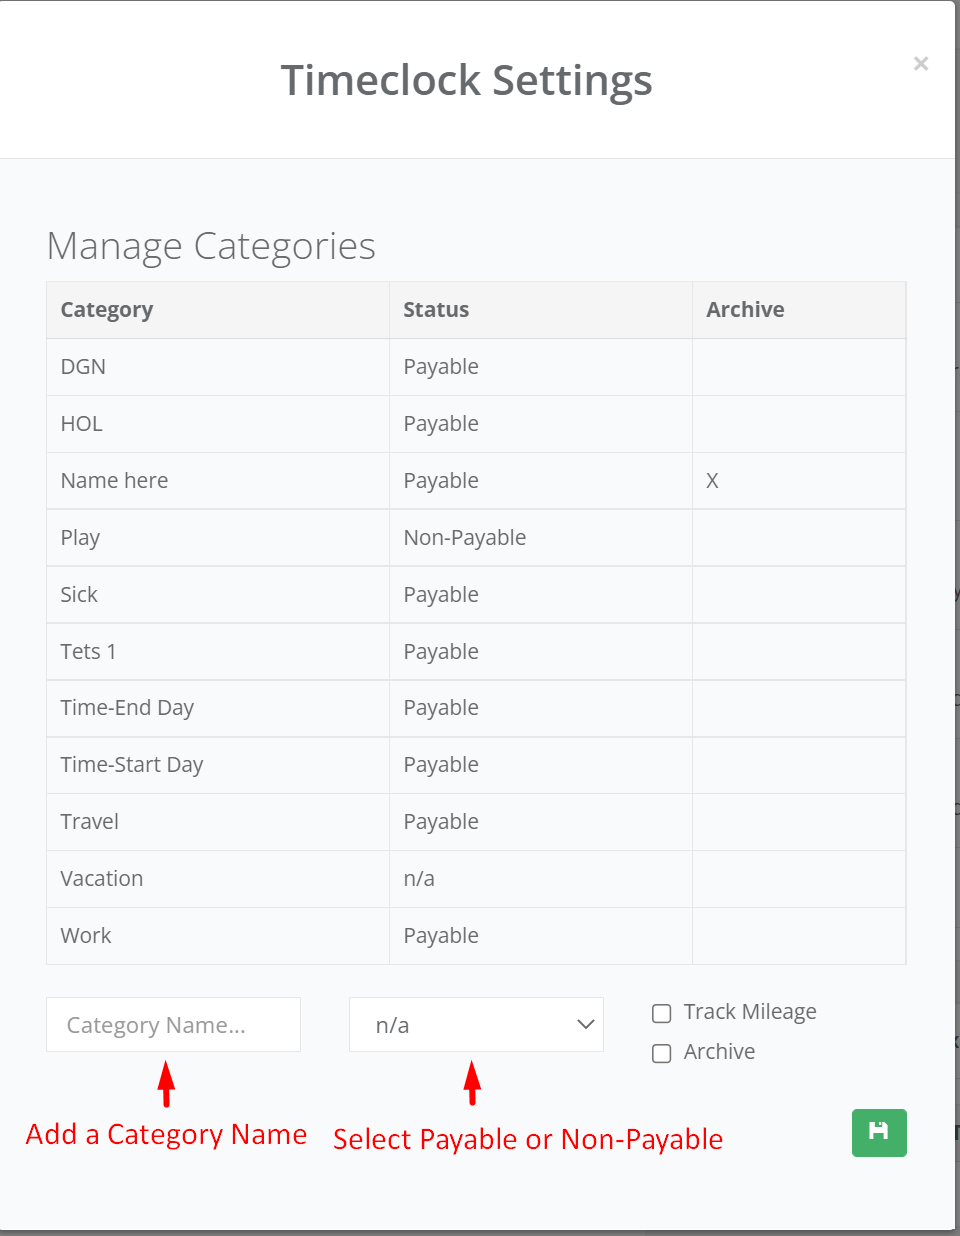Tick the Archive checkbox
Screen dimensions: 960x1236
point(661,1054)
